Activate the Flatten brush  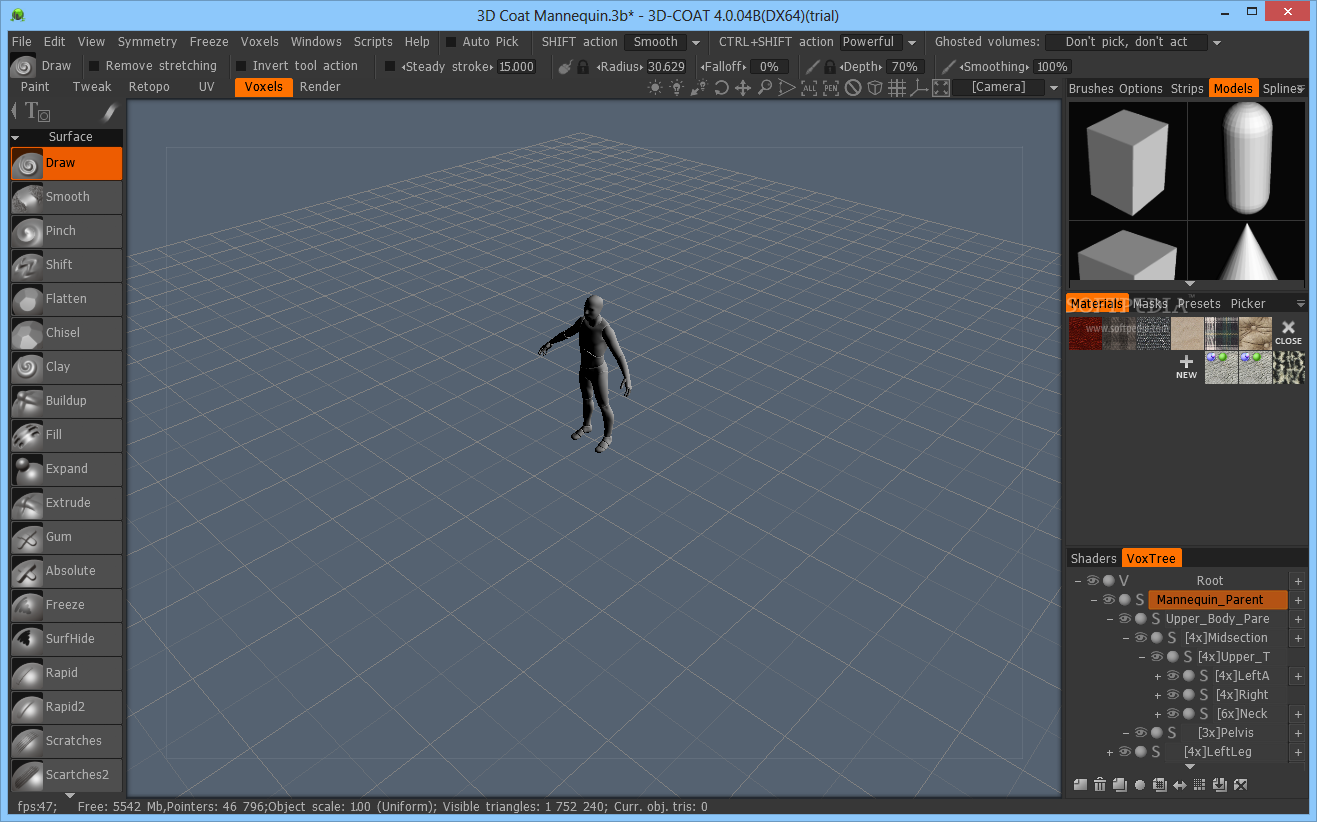[66, 299]
